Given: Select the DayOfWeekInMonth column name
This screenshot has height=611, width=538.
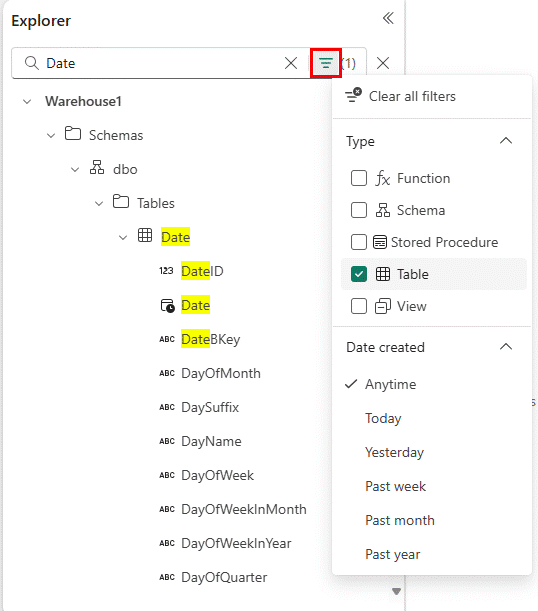Looking at the screenshot, I should [x=244, y=509].
